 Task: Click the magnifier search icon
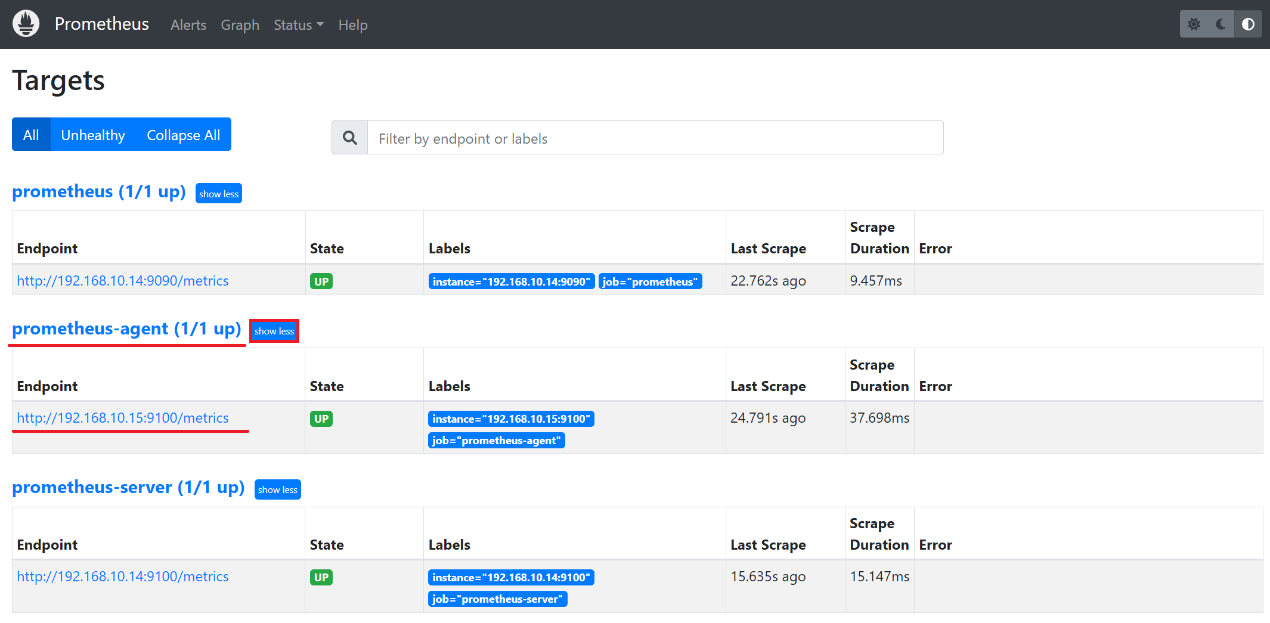349,138
